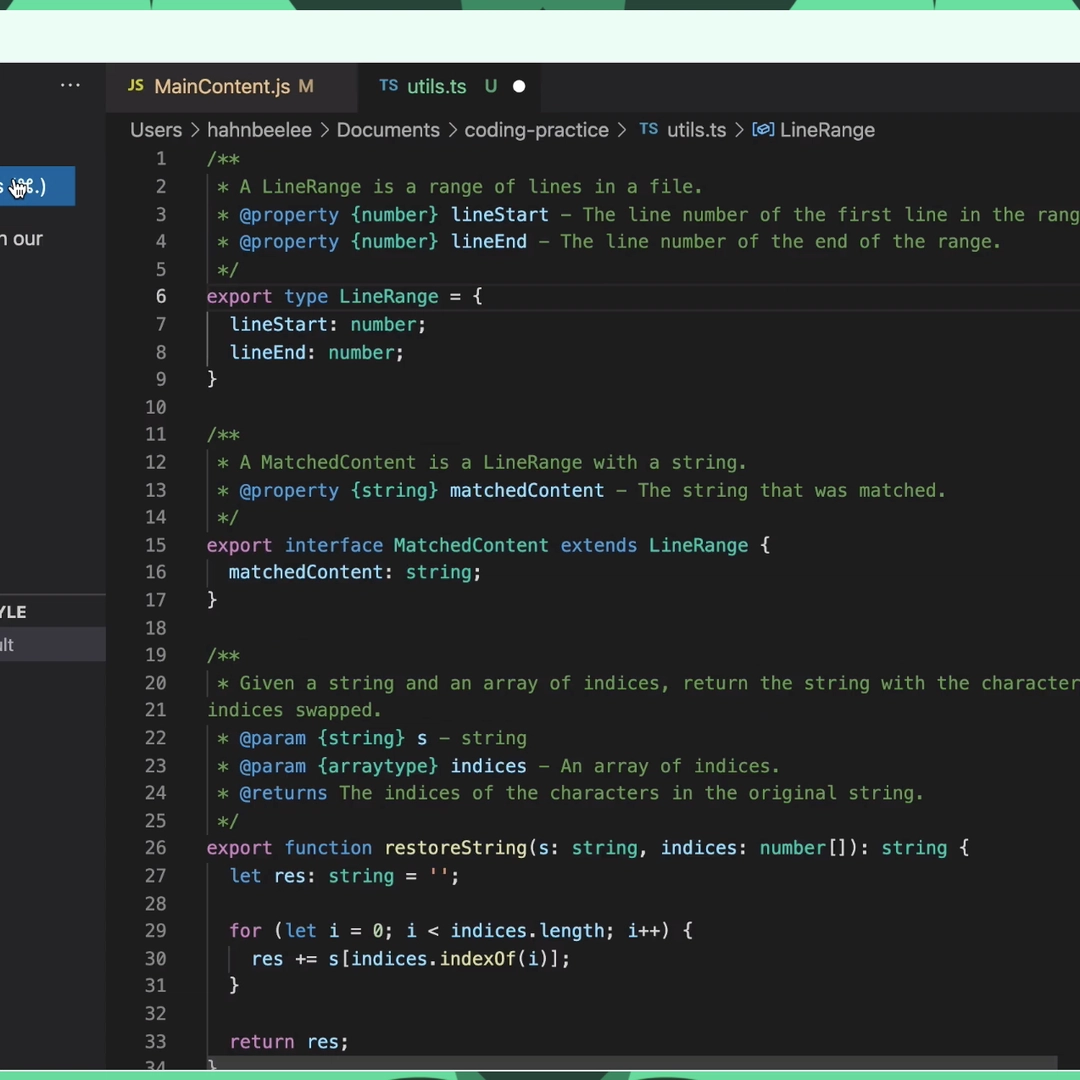Click 'indices.length' in the for loop
The image size is (1080, 1080).
pyautogui.click(x=527, y=931)
